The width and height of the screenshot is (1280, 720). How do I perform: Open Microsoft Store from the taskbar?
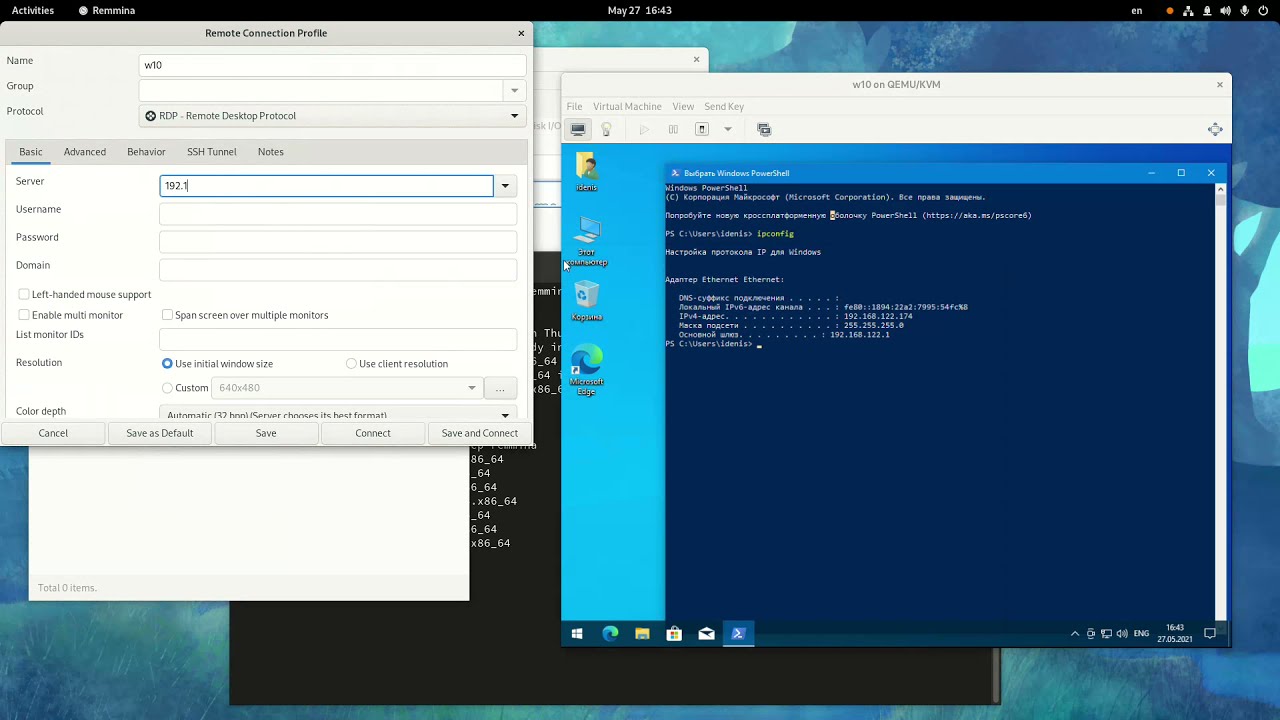674,634
